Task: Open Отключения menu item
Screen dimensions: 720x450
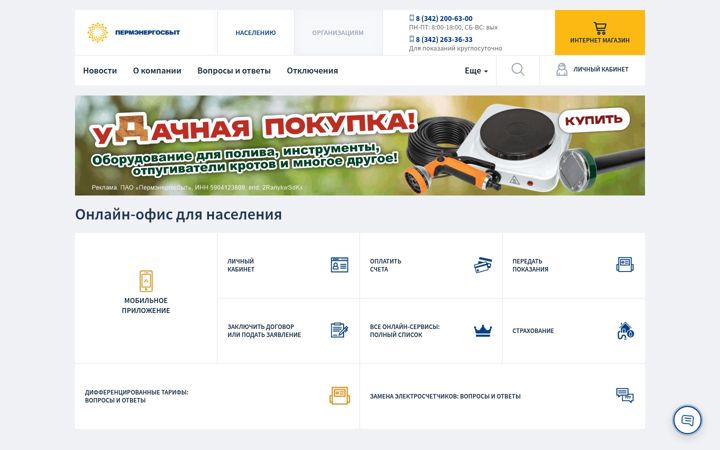Action: [312, 71]
